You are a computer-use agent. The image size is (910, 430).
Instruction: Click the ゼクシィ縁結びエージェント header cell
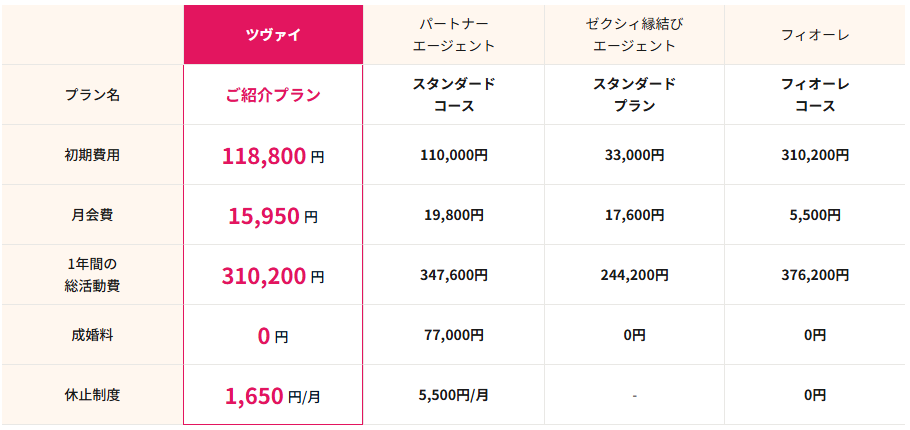634,35
